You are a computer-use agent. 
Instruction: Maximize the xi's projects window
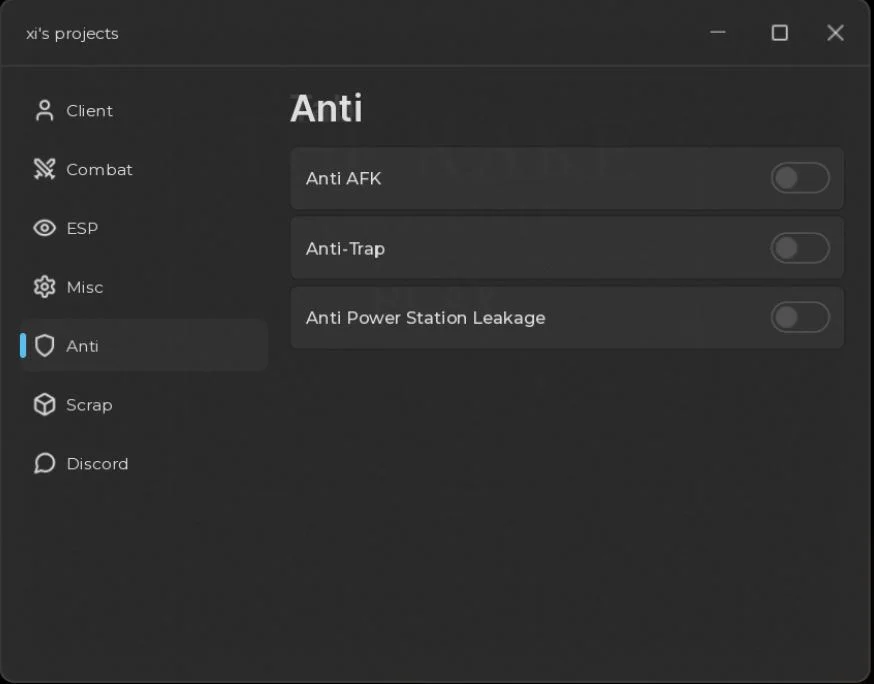click(x=779, y=33)
